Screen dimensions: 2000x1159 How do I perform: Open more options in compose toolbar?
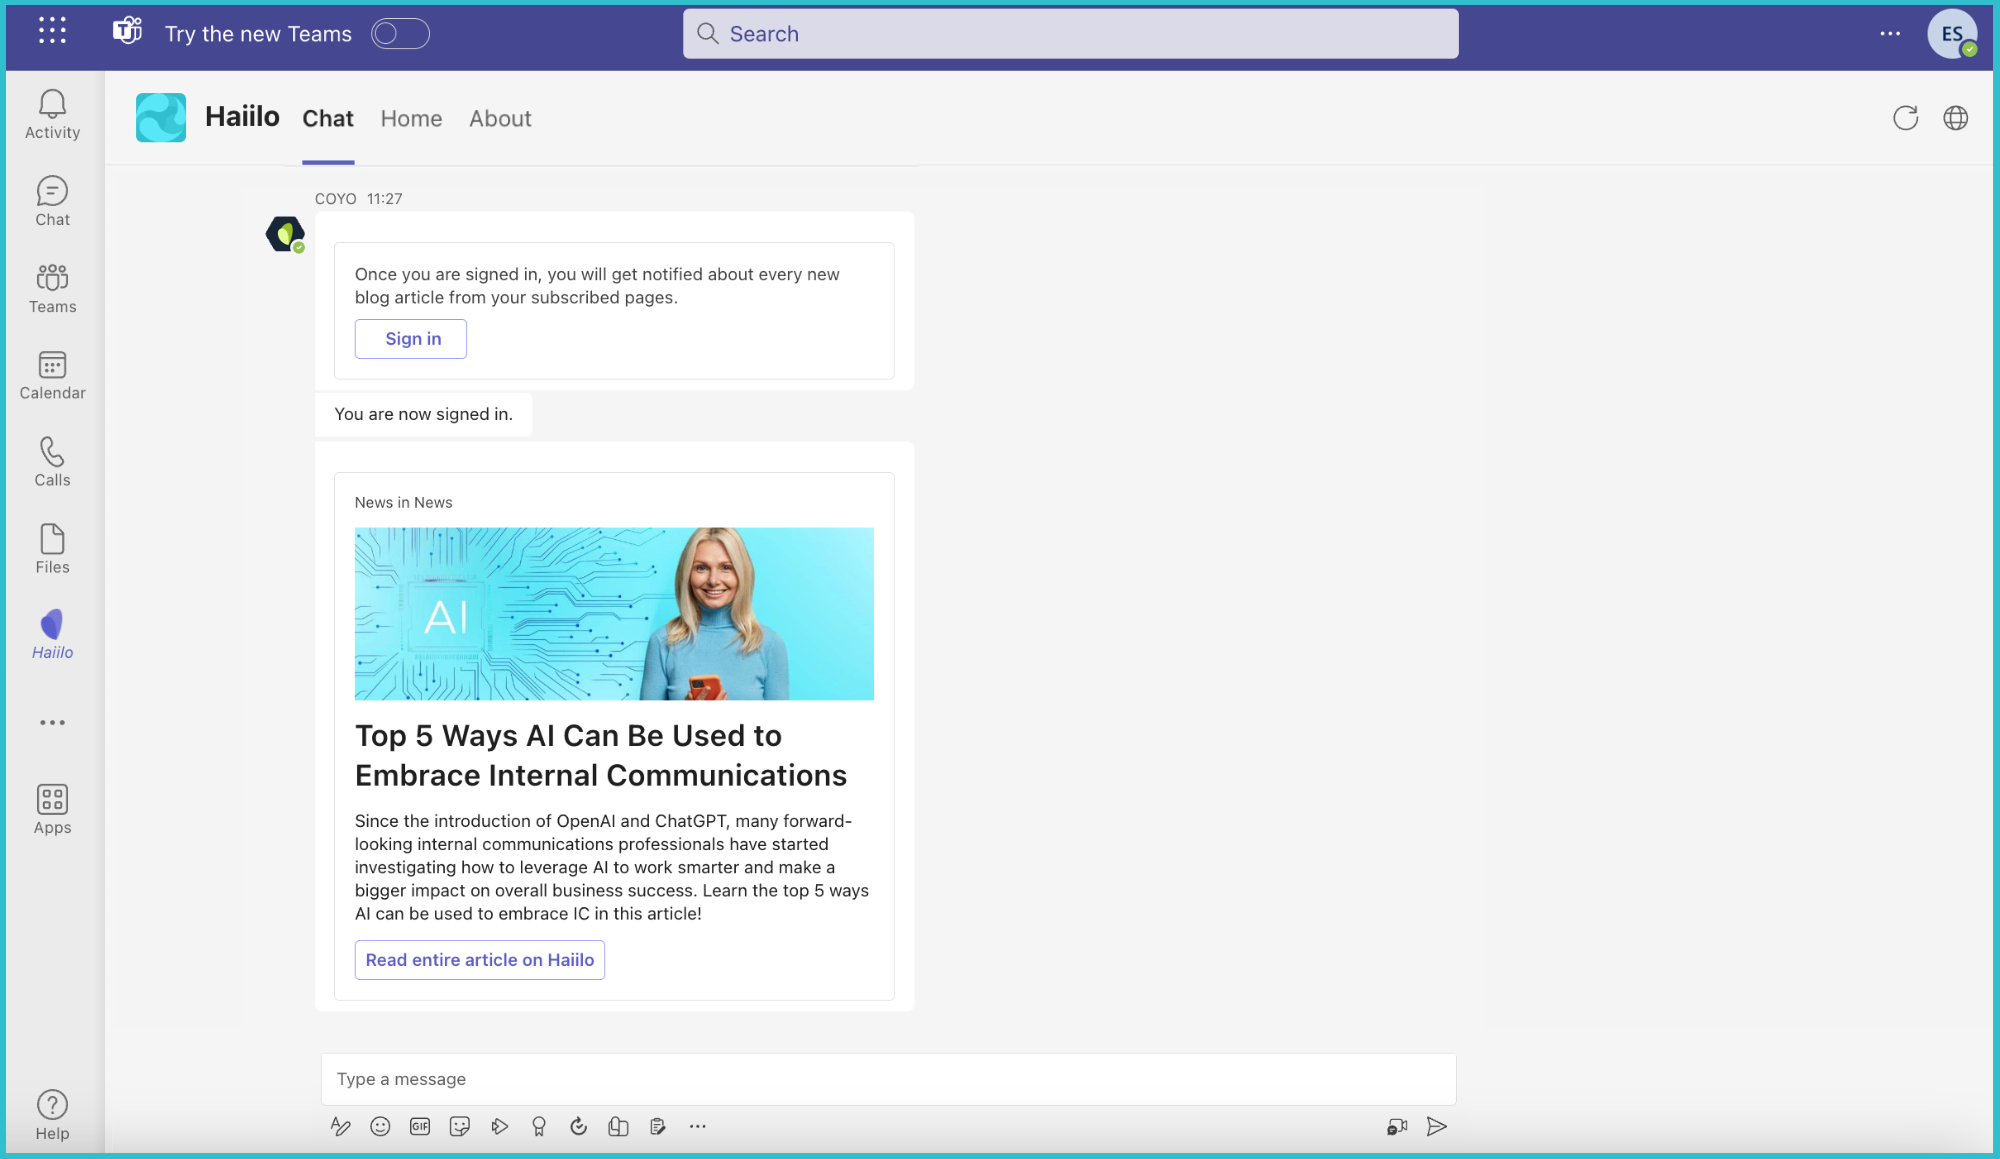697,1126
